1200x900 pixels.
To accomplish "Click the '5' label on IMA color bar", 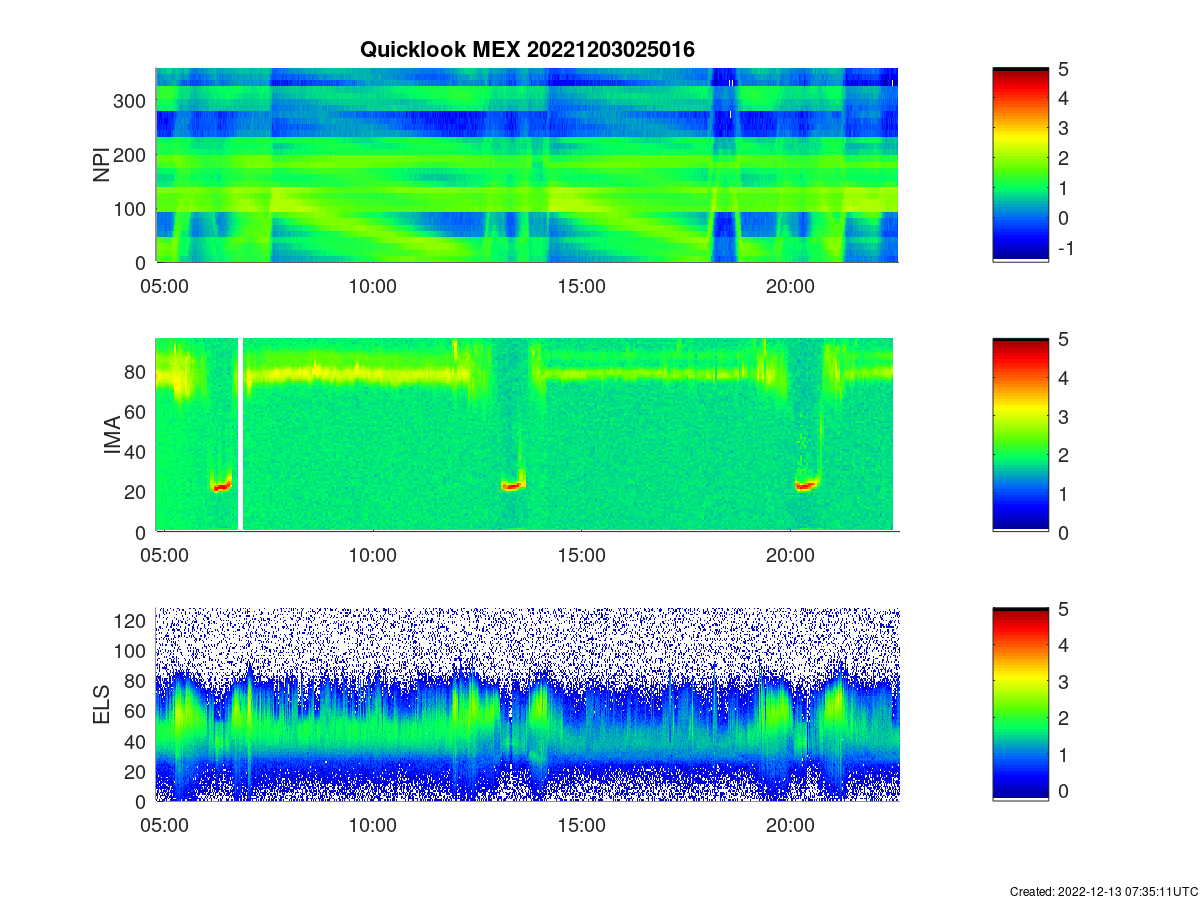I will coord(1064,339).
